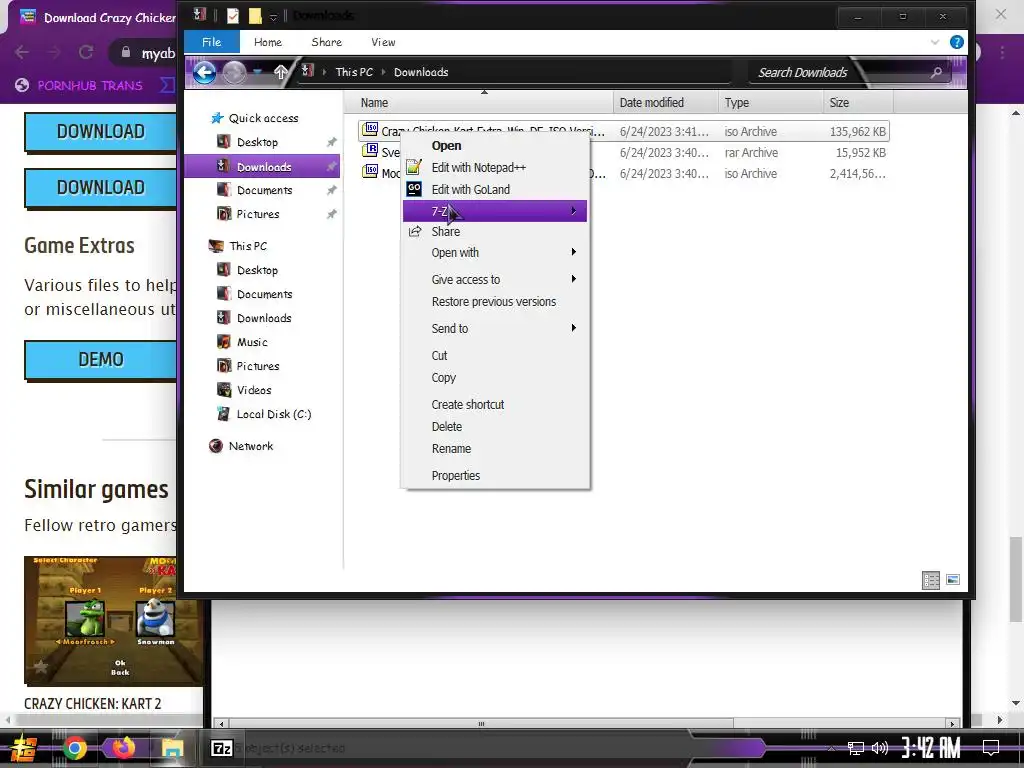The image size is (1024, 768).
Task: Expand the ribbon chevron
Action: pos(935,42)
